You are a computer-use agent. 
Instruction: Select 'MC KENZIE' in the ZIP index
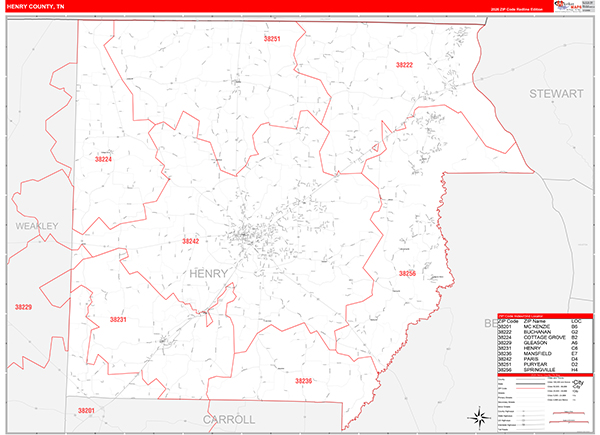point(537,327)
